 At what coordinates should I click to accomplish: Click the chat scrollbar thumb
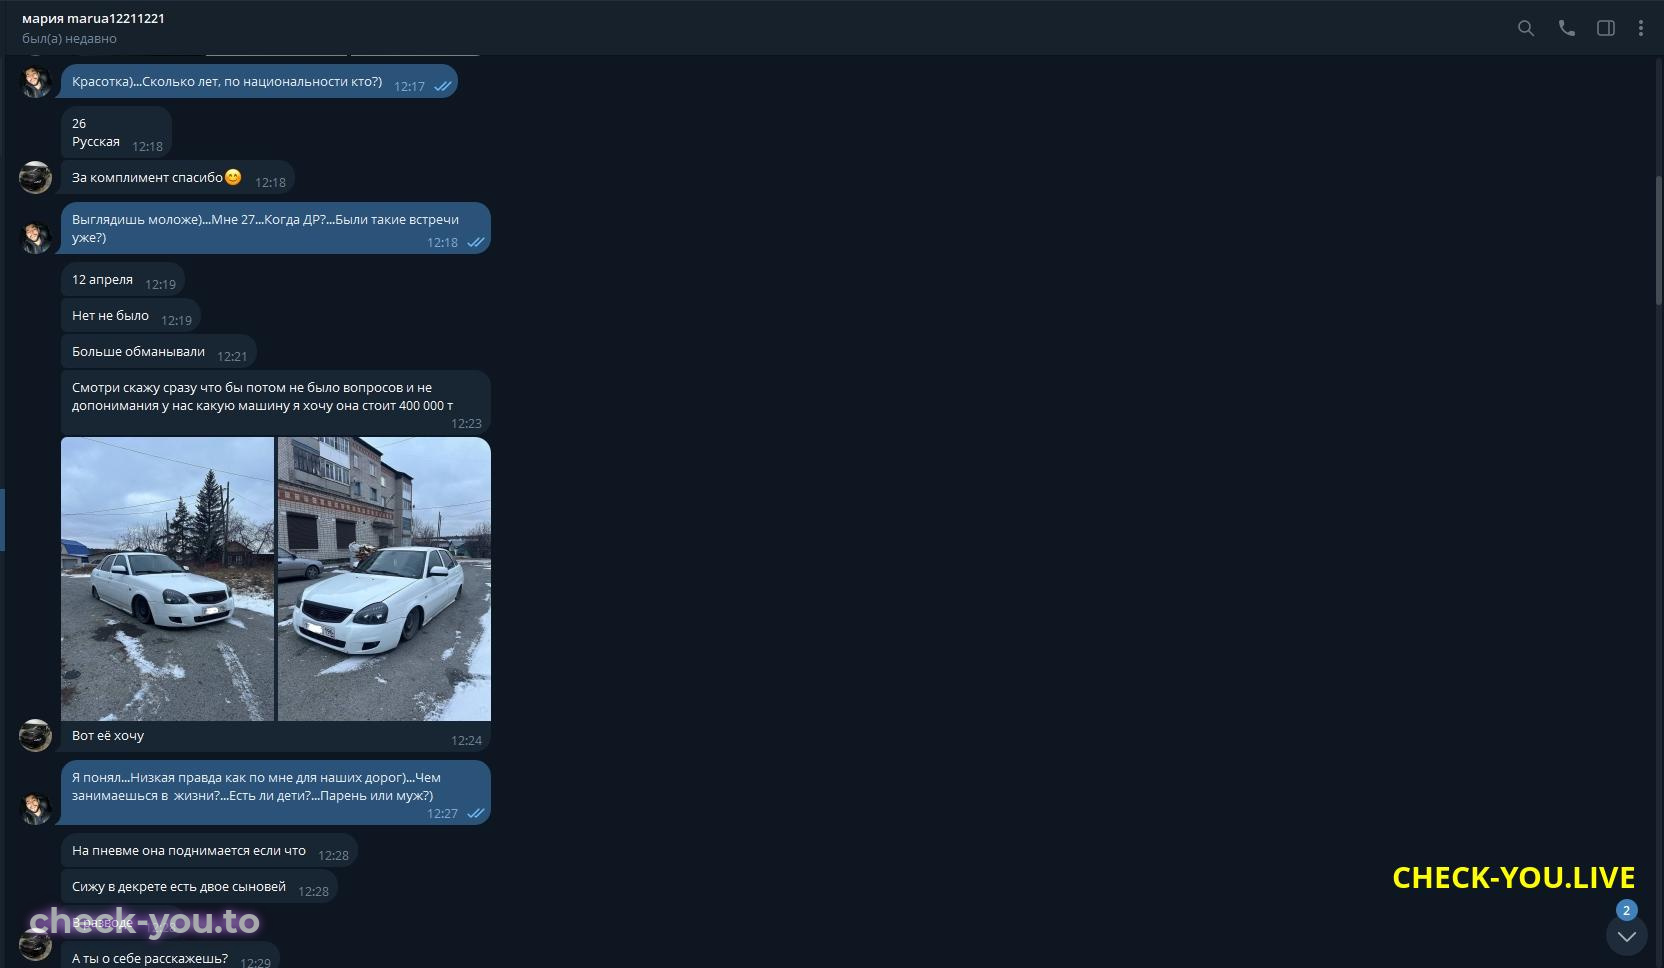click(1659, 240)
